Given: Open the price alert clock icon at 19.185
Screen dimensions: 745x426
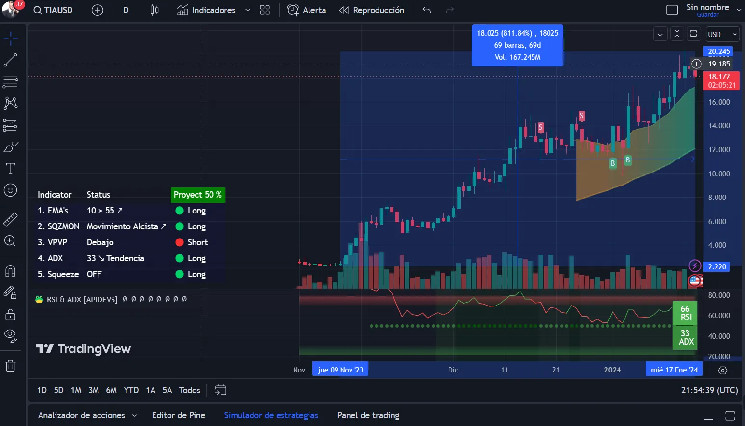Looking at the screenshot, I should tap(696, 64).
